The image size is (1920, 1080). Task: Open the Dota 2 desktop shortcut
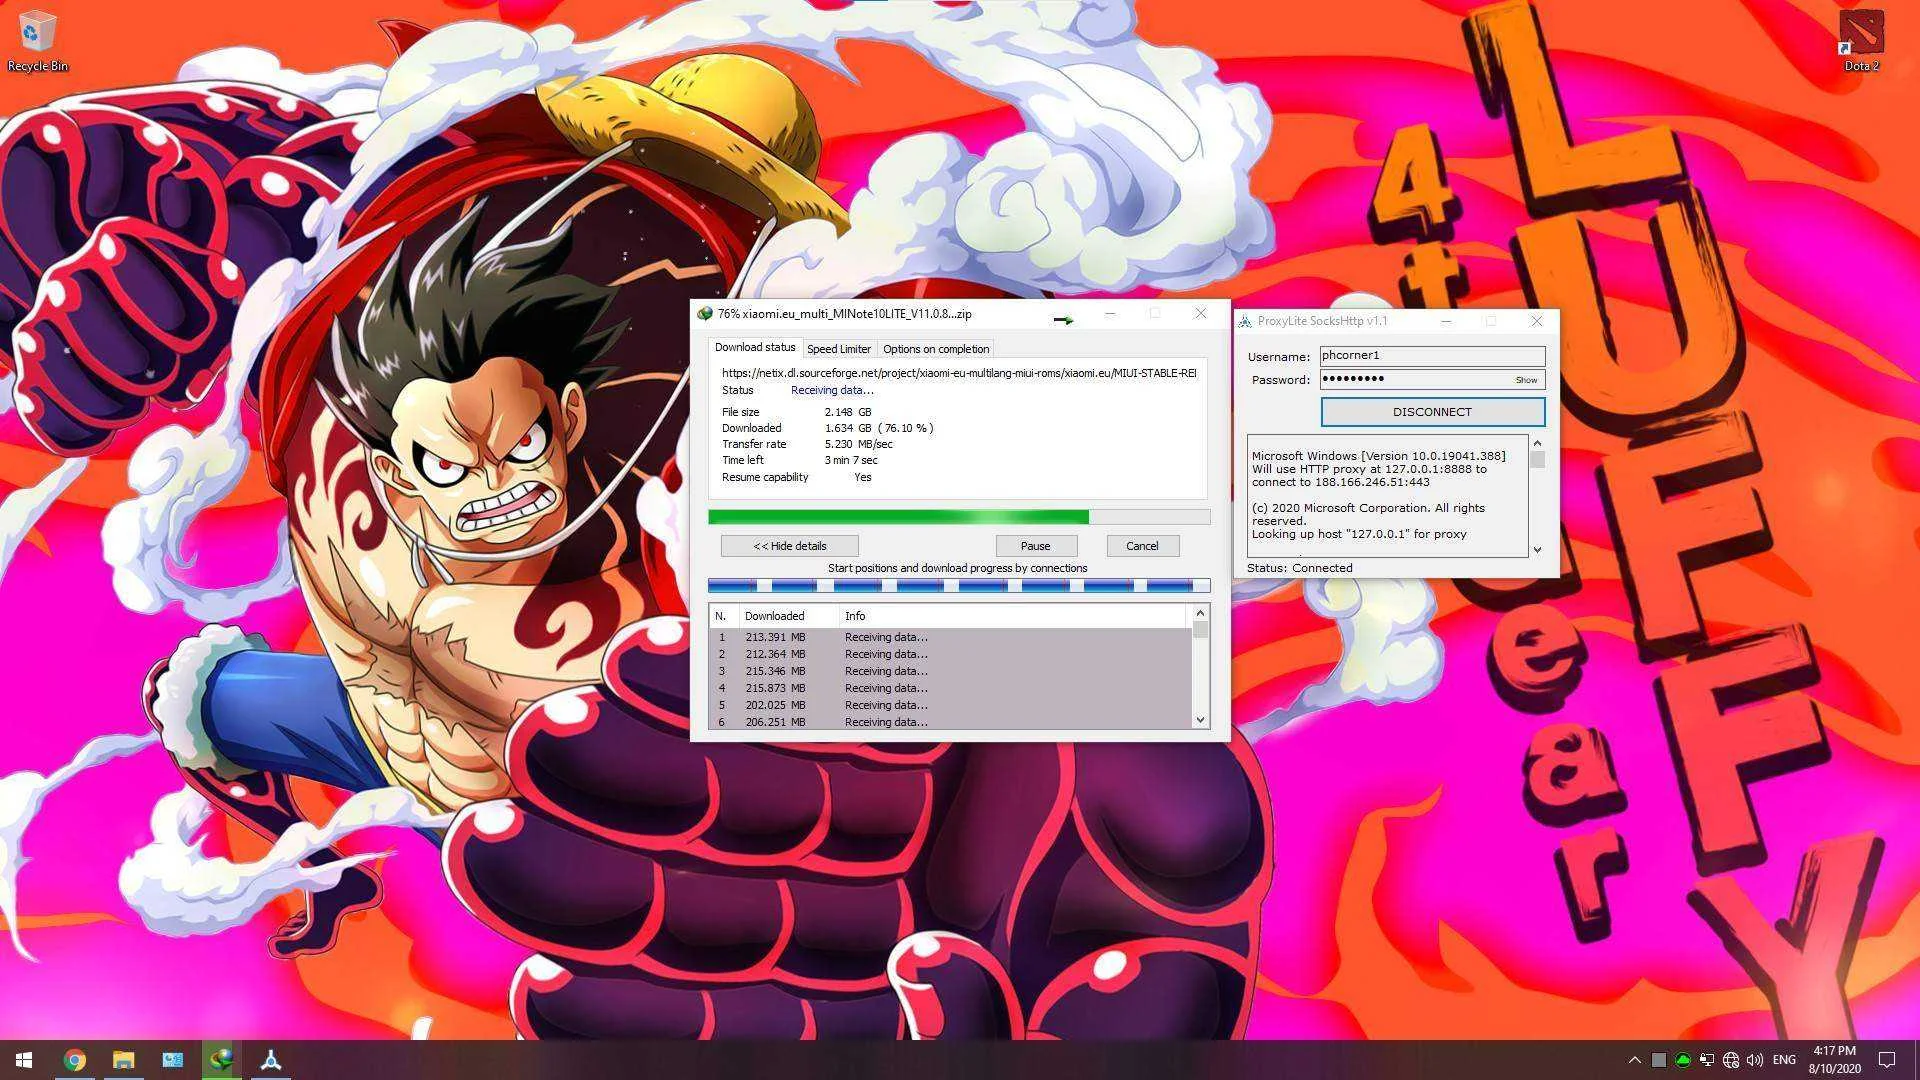[x=1860, y=42]
